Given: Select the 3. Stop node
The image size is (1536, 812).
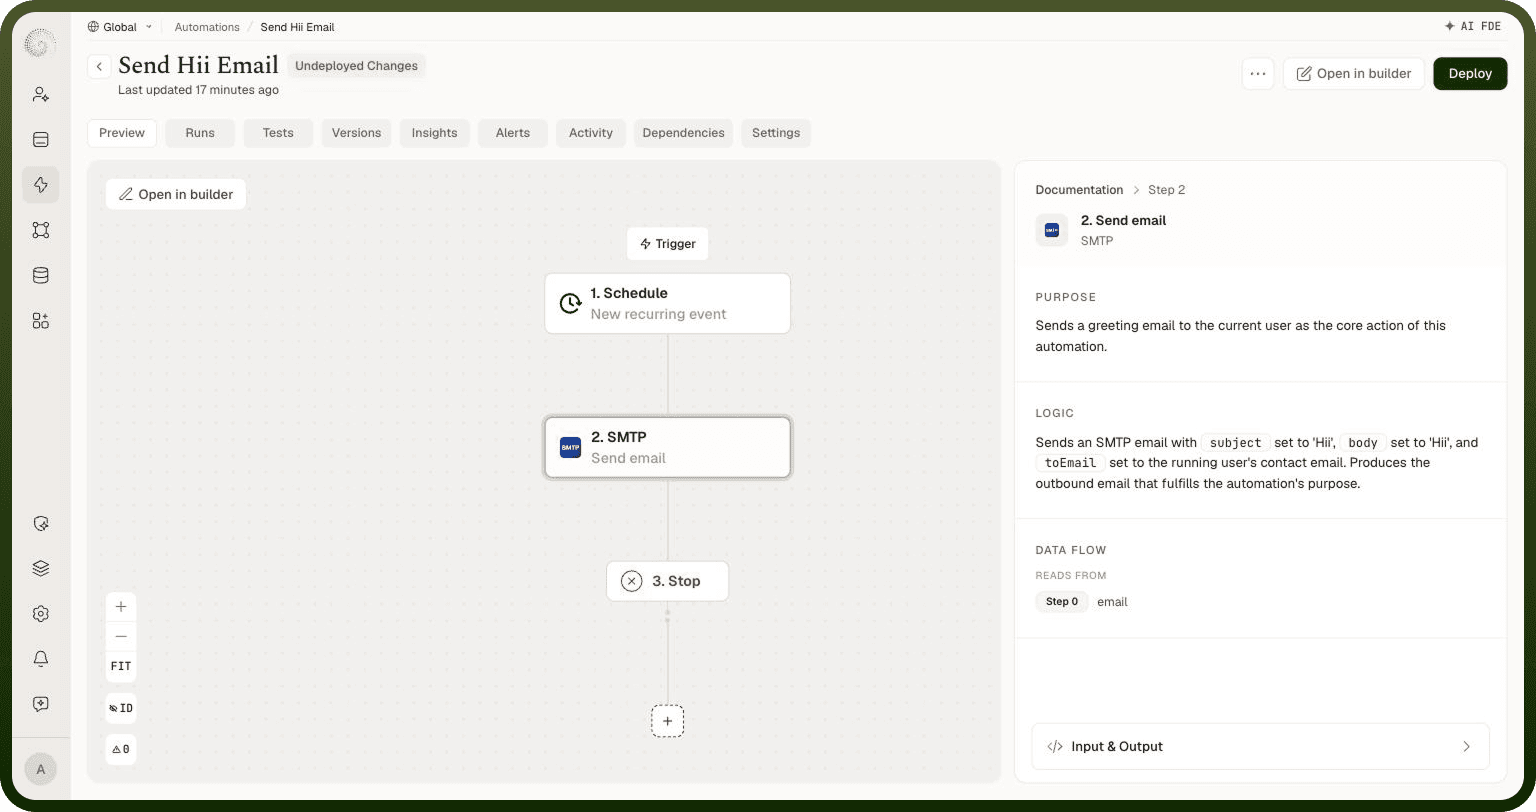Looking at the screenshot, I should [668, 581].
